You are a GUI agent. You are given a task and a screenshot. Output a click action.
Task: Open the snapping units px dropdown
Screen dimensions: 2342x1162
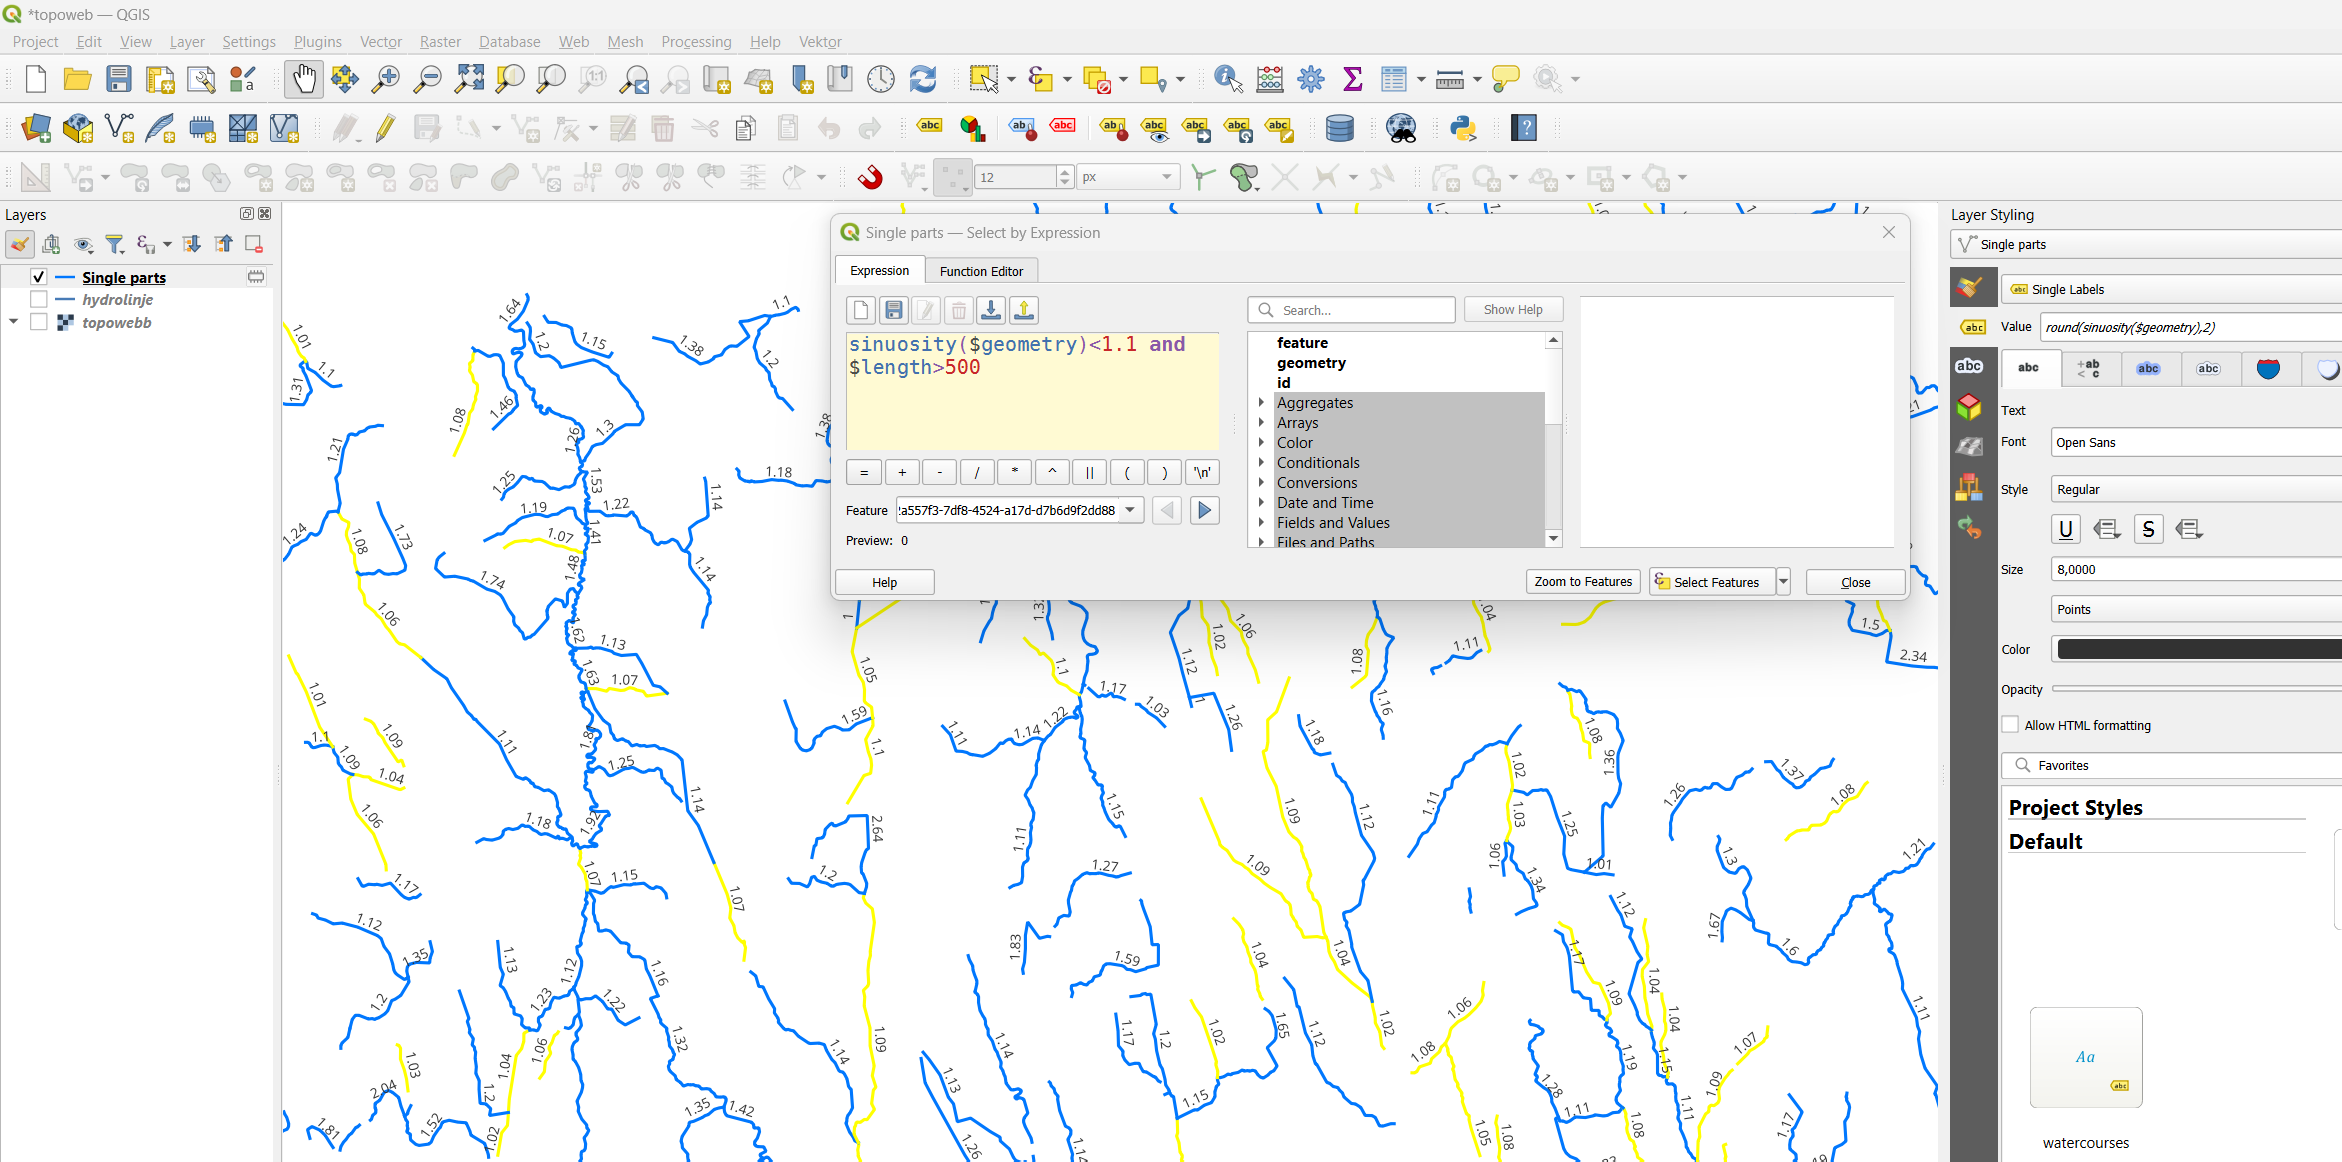click(1129, 177)
